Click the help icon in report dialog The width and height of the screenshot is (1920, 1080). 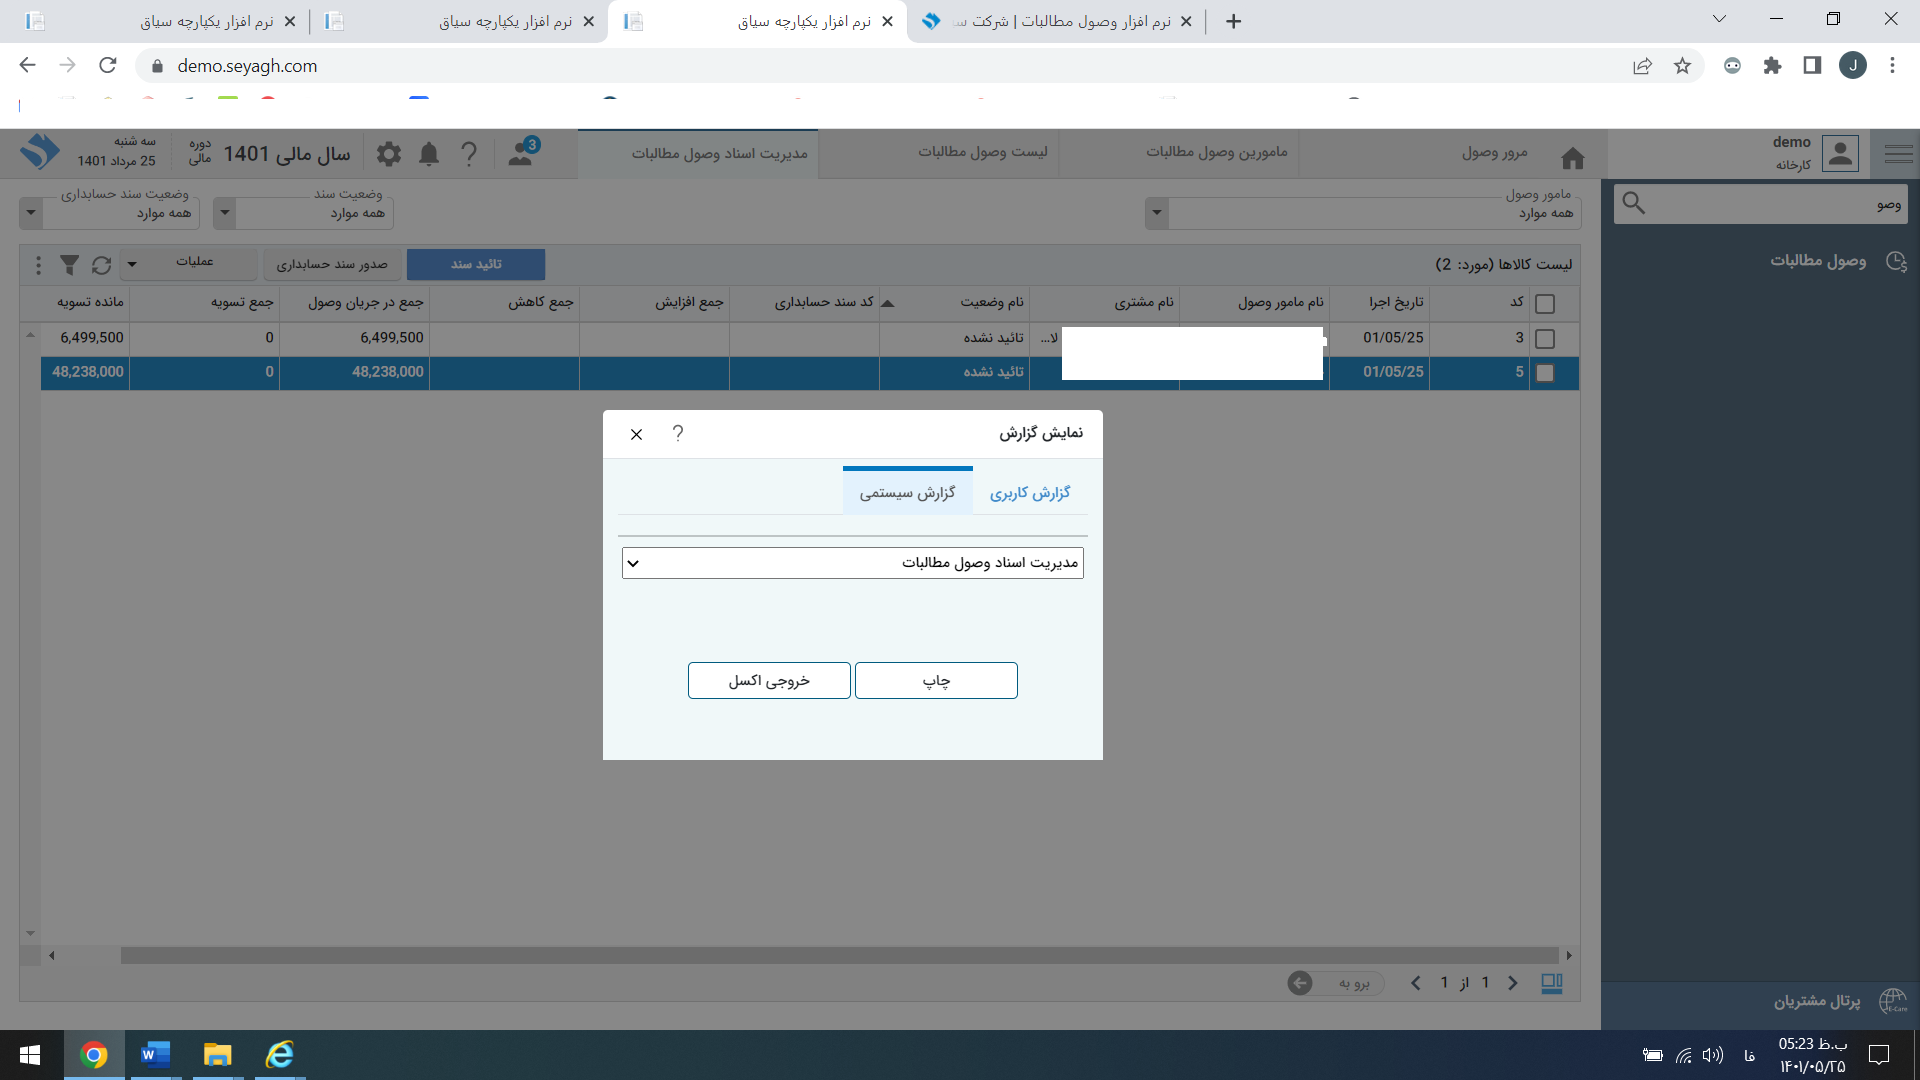click(678, 433)
